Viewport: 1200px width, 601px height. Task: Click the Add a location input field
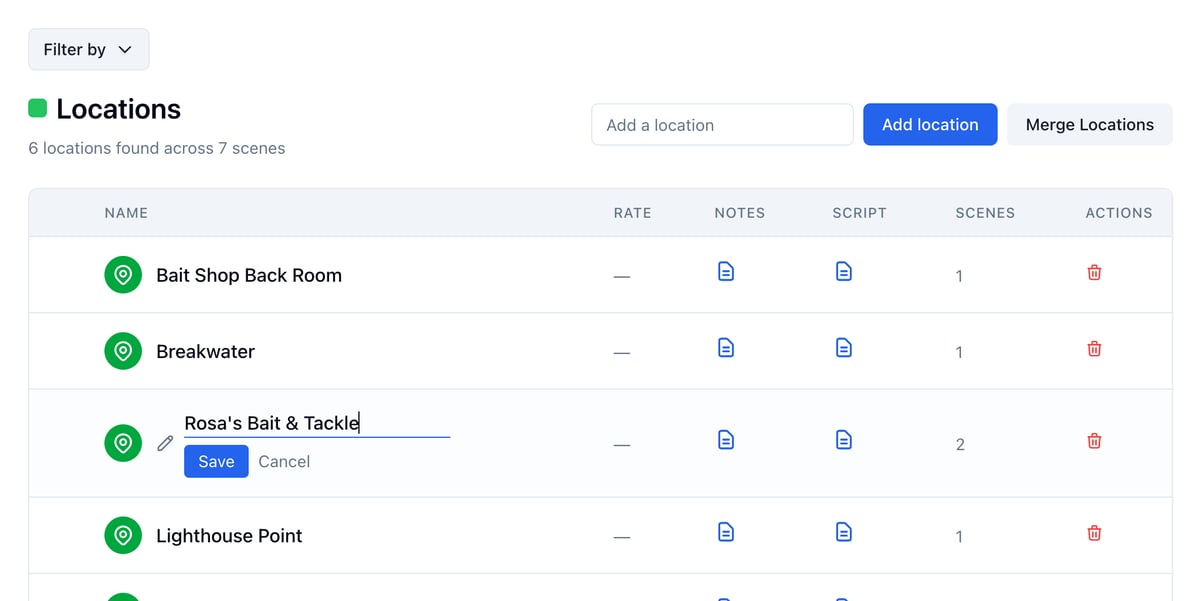coord(722,125)
